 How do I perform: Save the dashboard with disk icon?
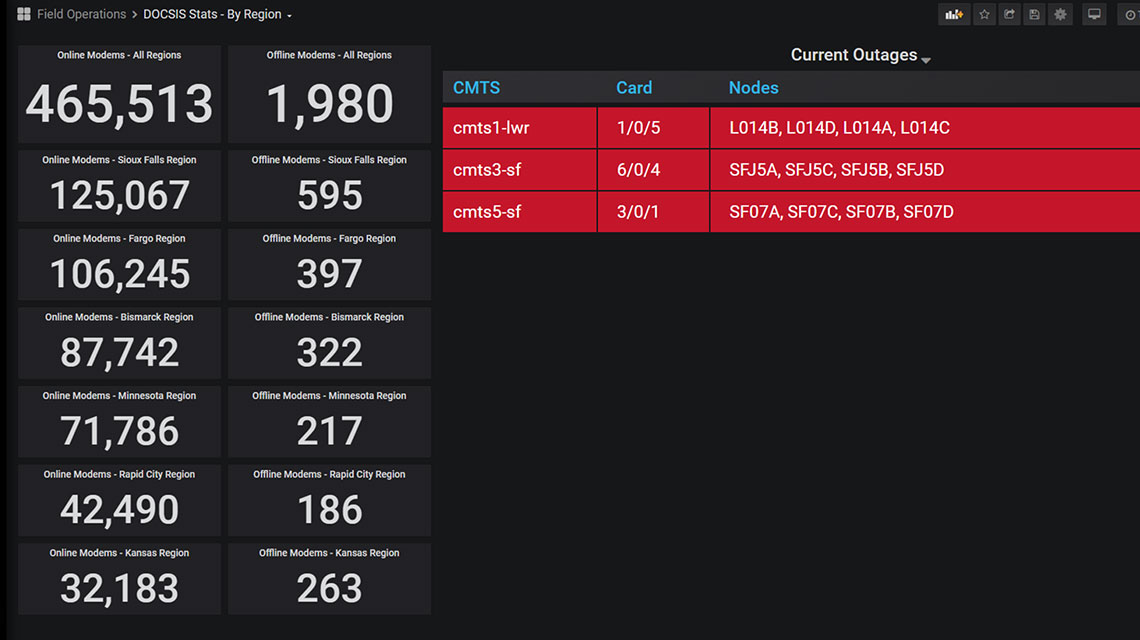(1034, 15)
